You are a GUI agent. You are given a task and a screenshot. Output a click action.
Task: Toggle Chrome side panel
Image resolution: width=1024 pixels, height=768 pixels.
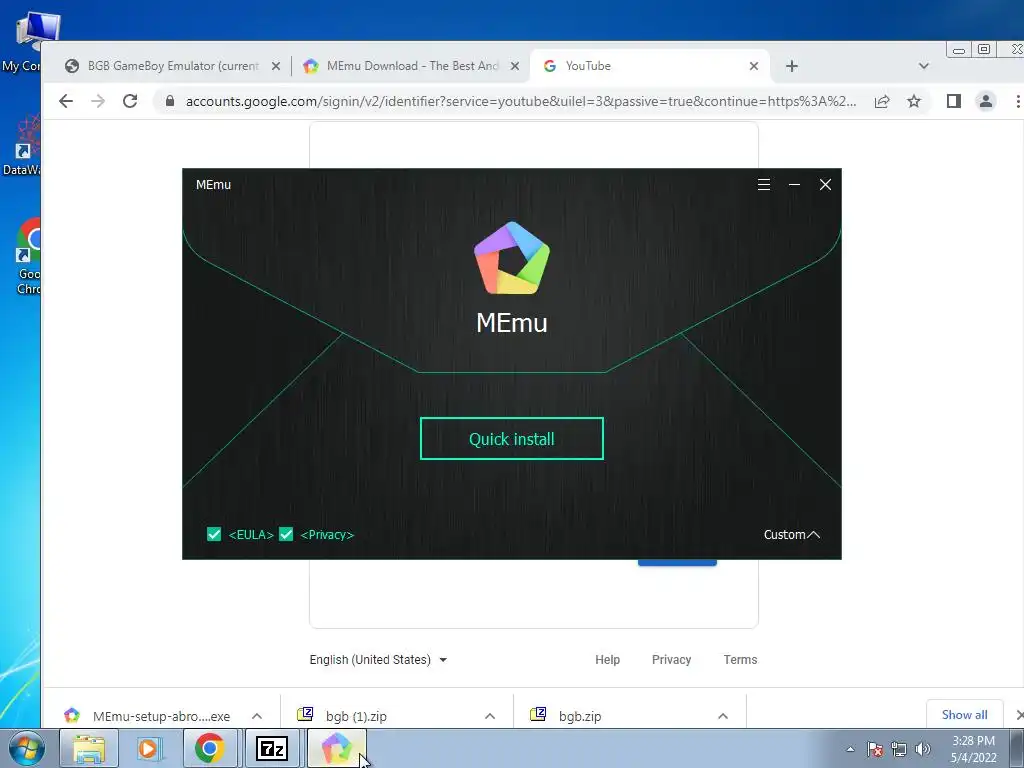point(953,101)
